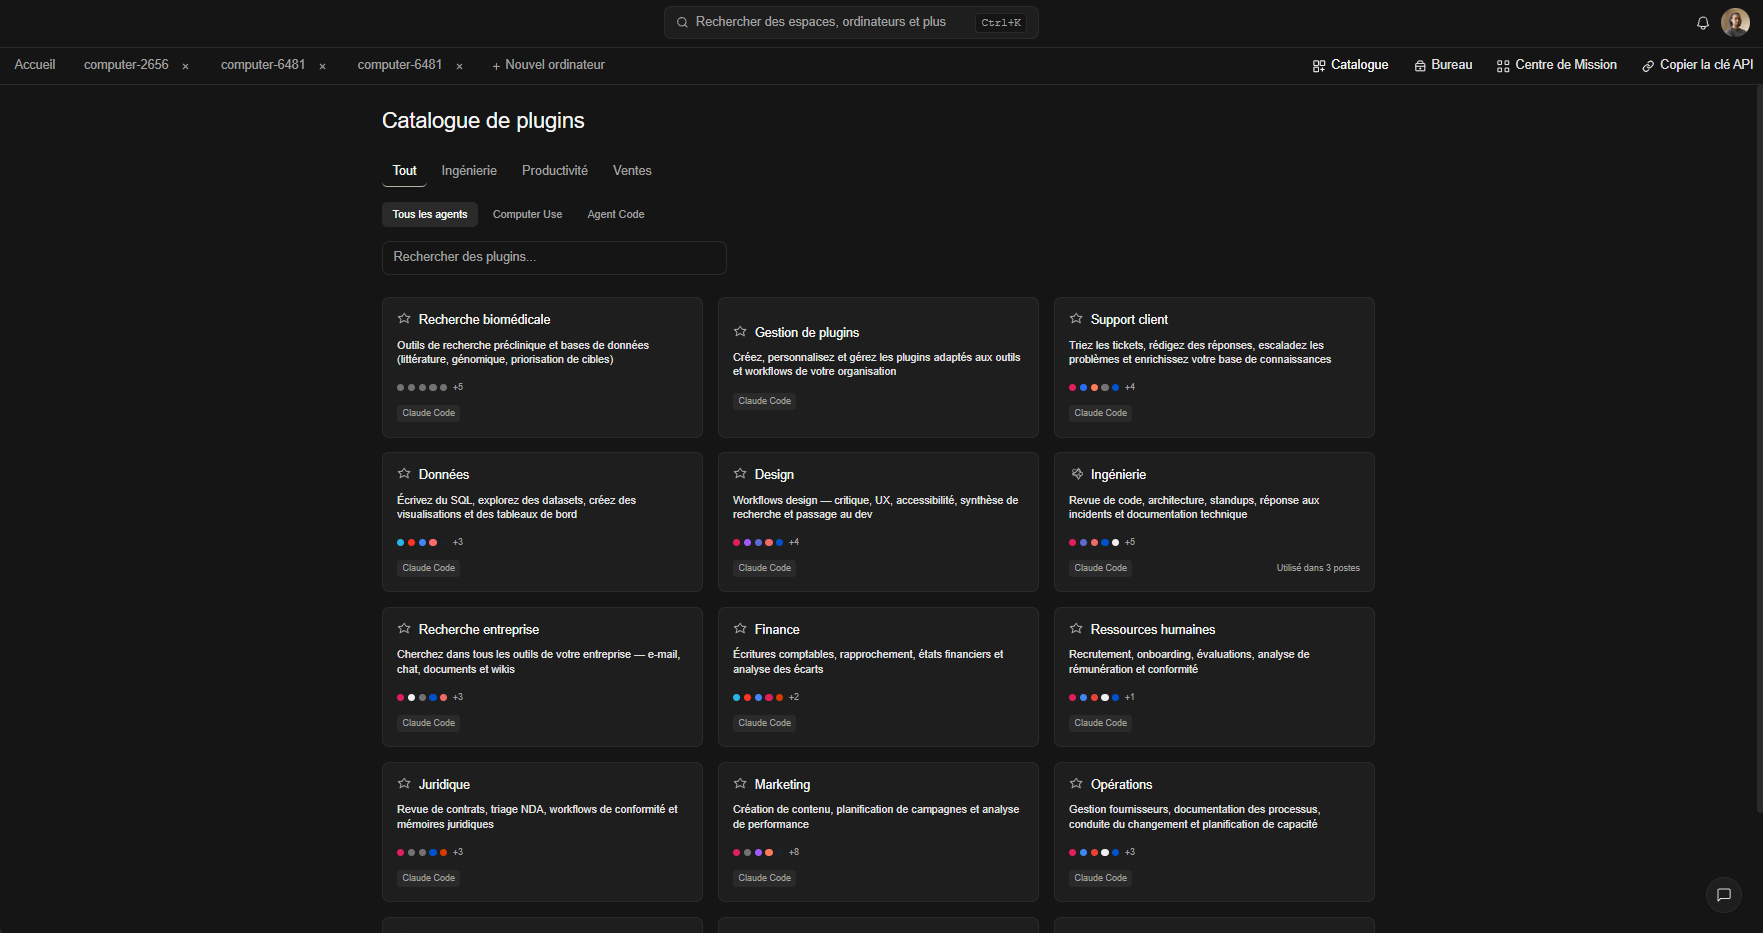Click Copier la clé API
The width and height of the screenshot is (1763, 933).
1697,65
